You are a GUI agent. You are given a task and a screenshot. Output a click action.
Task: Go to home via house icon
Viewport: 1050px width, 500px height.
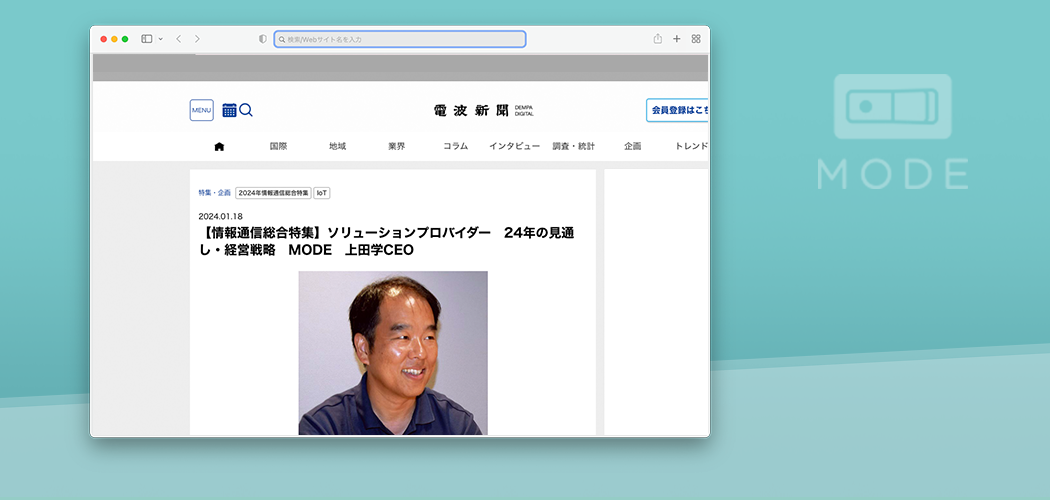(219, 146)
